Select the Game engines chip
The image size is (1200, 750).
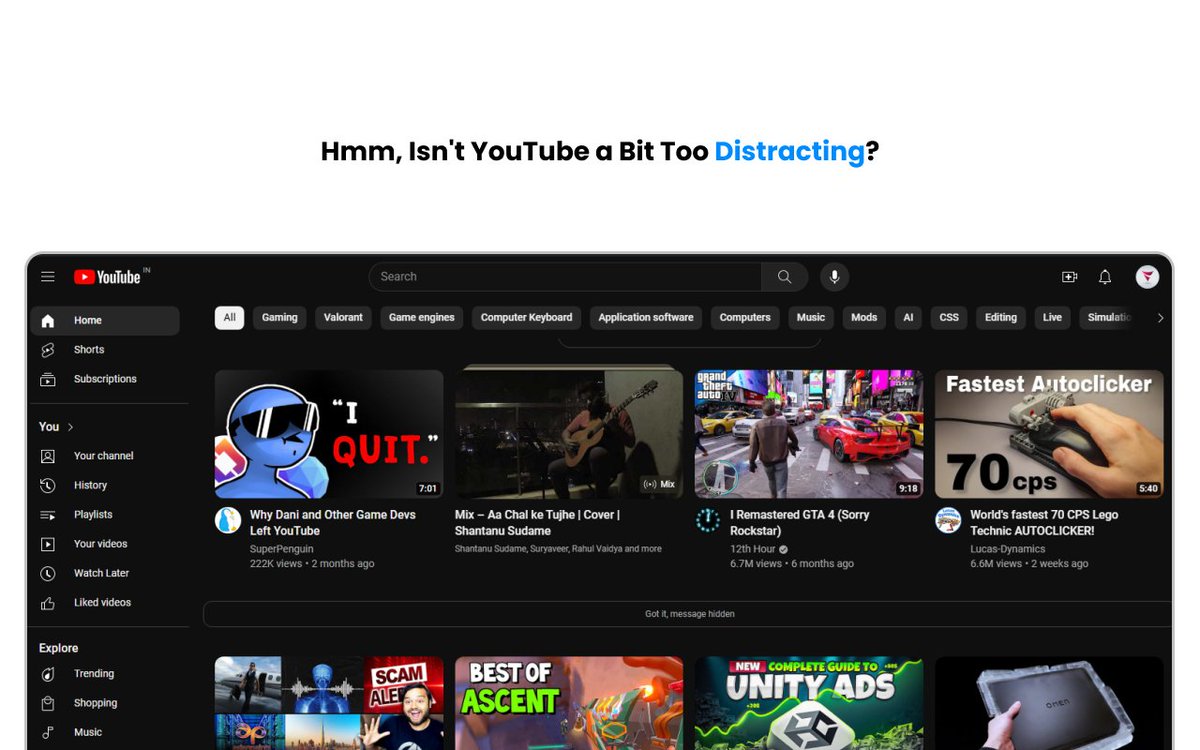click(x=422, y=318)
